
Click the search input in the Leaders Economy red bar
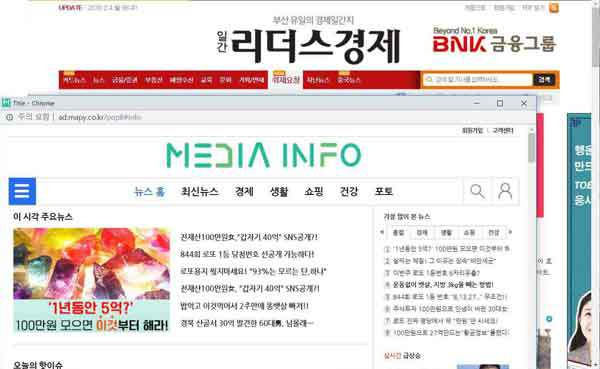tap(478, 80)
